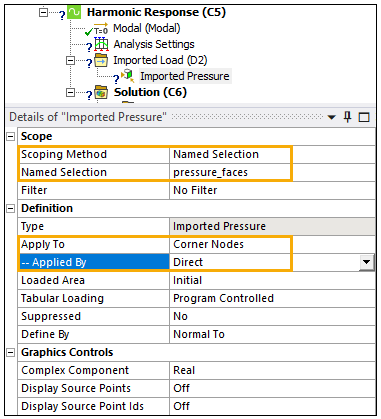Screen dimensions: 381x419
Task: Collapse the Harmonic Response tree node
Action: click(x=43, y=13)
